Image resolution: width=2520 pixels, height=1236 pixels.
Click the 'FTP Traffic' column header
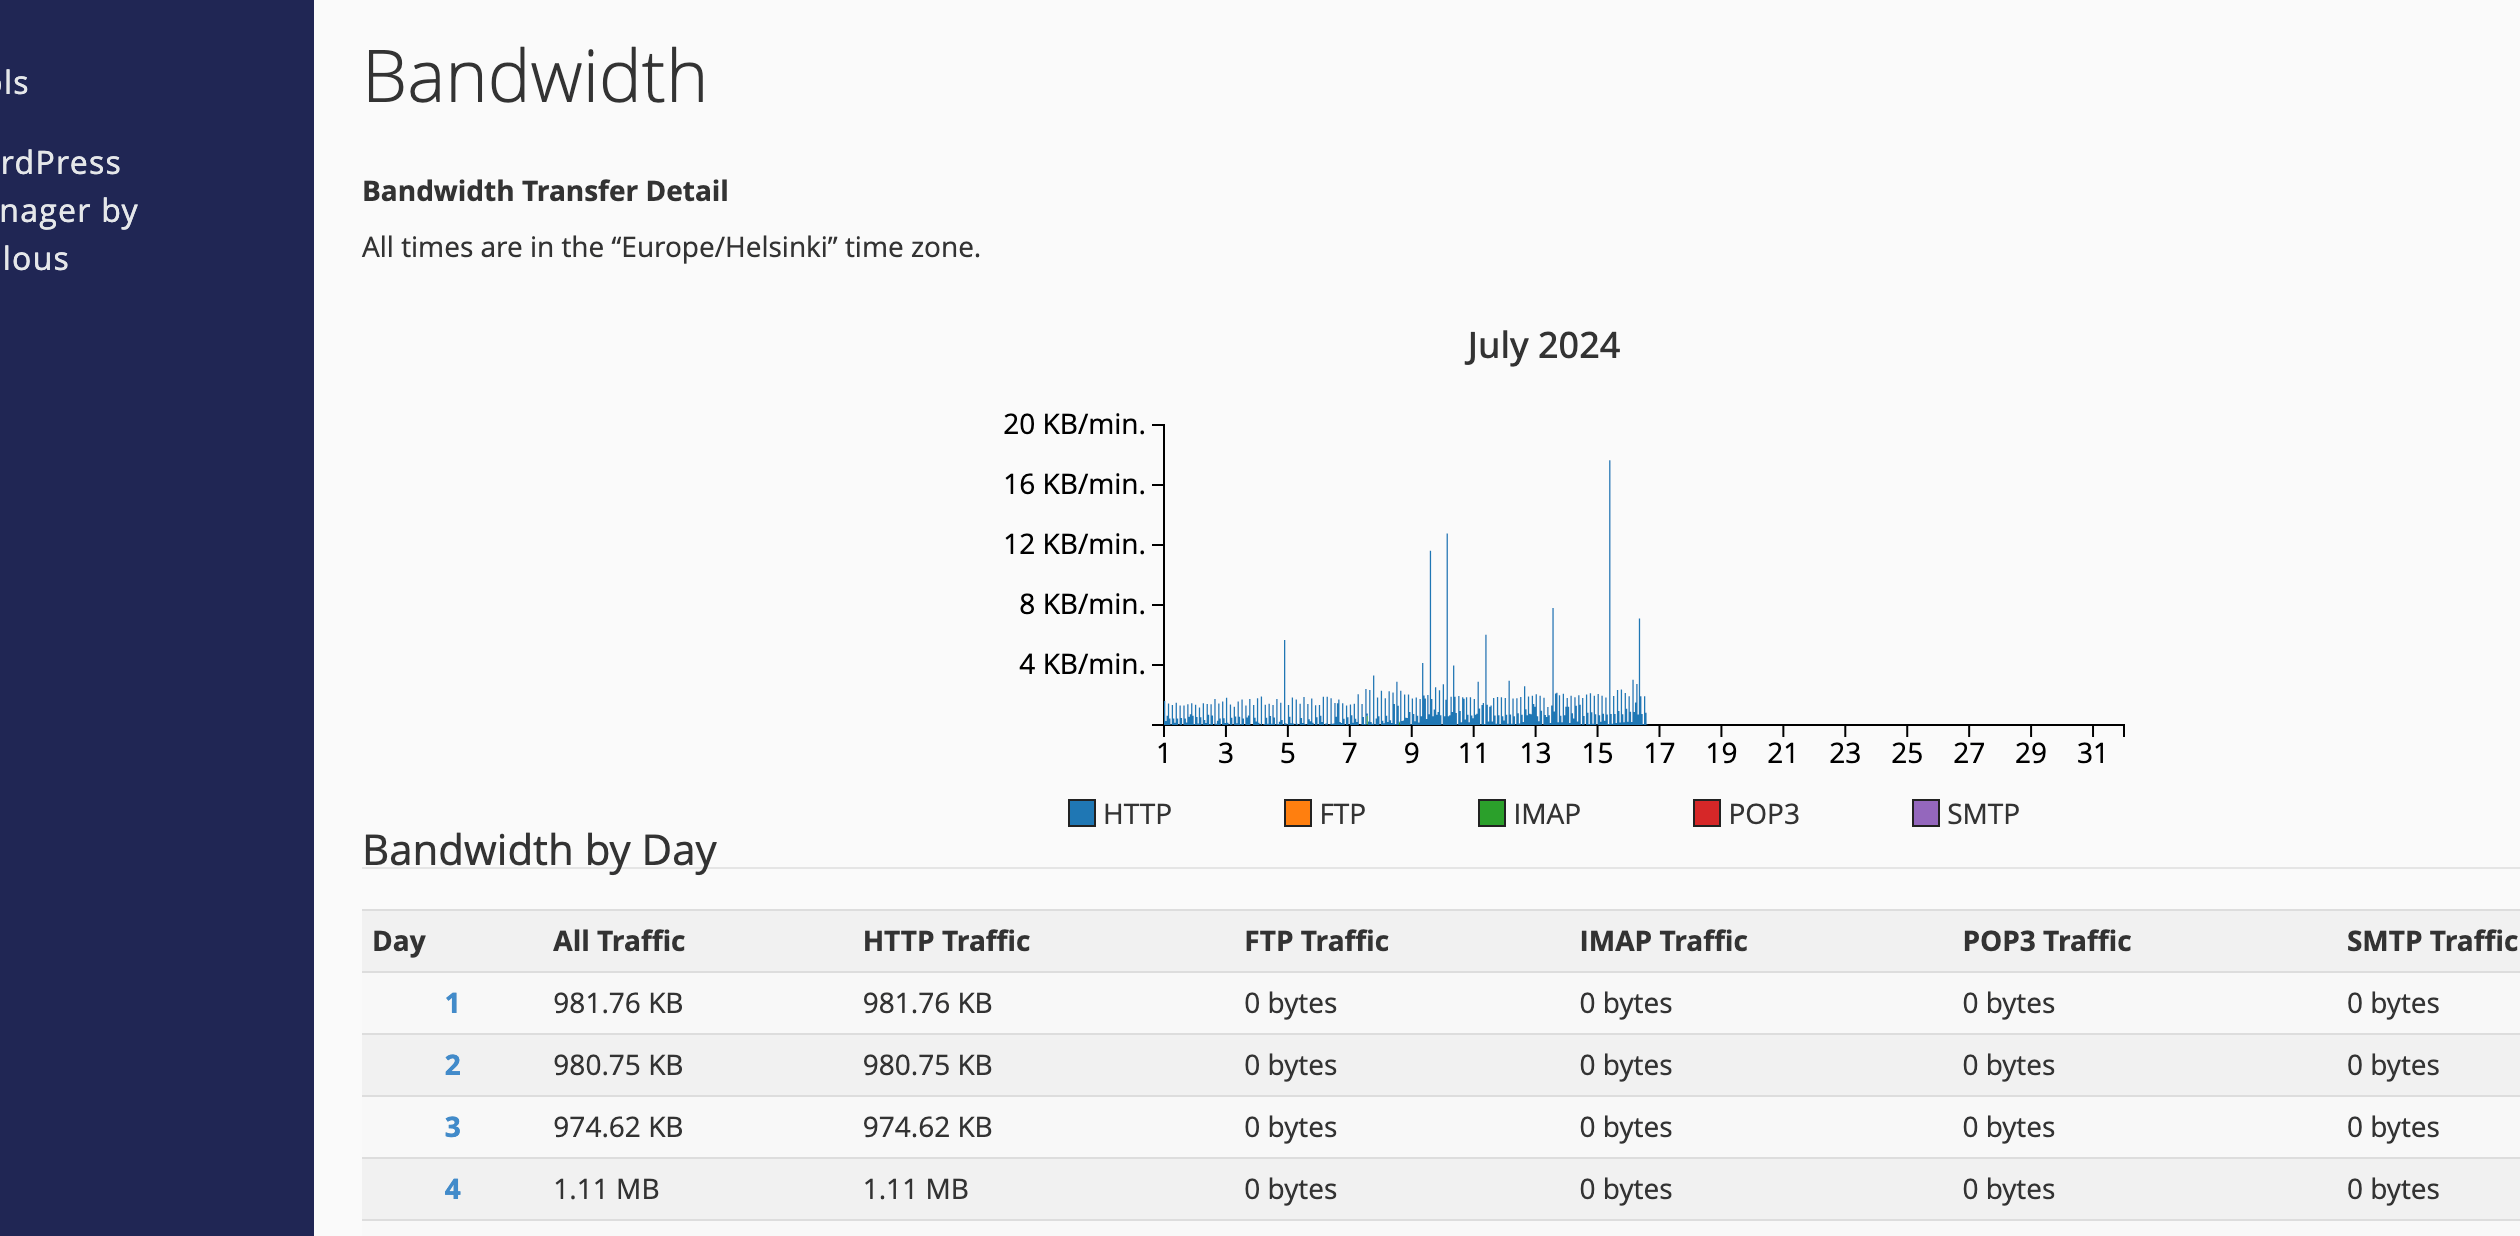pos(1316,941)
